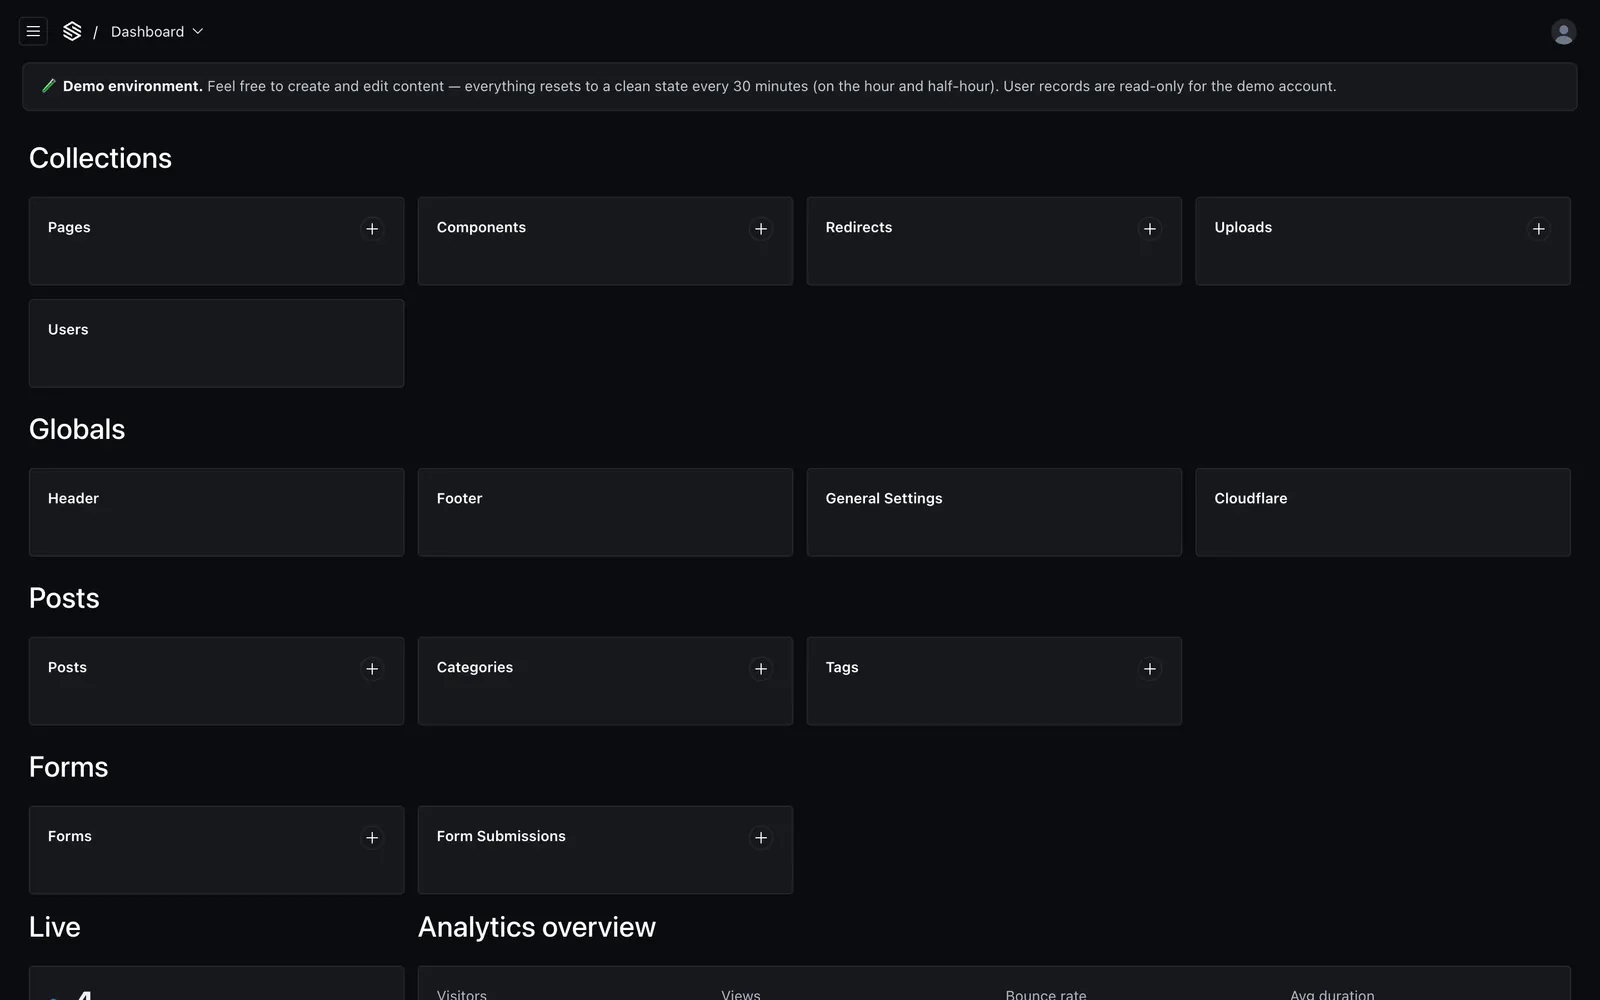The image size is (1600, 1000).
Task: Open the Pages collection card
Action: click(216, 241)
